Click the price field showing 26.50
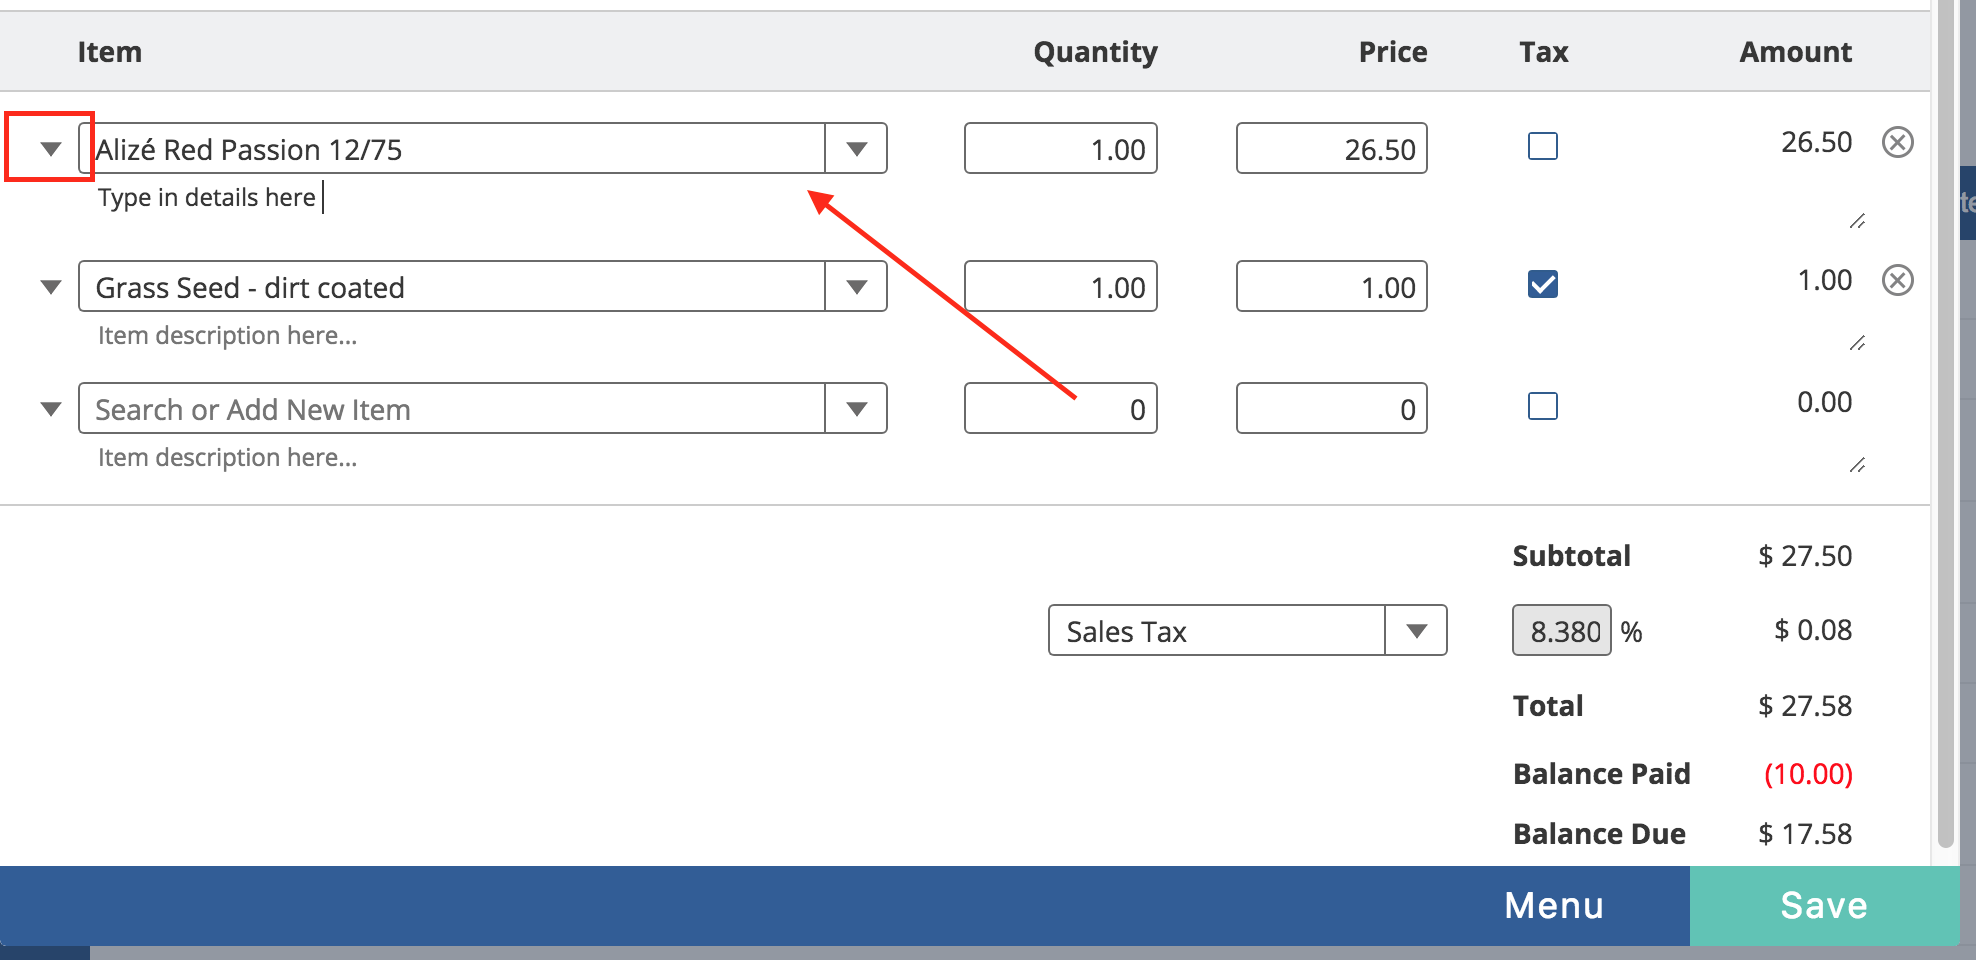Screen dimensions: 1976x960 (1331, 149)
